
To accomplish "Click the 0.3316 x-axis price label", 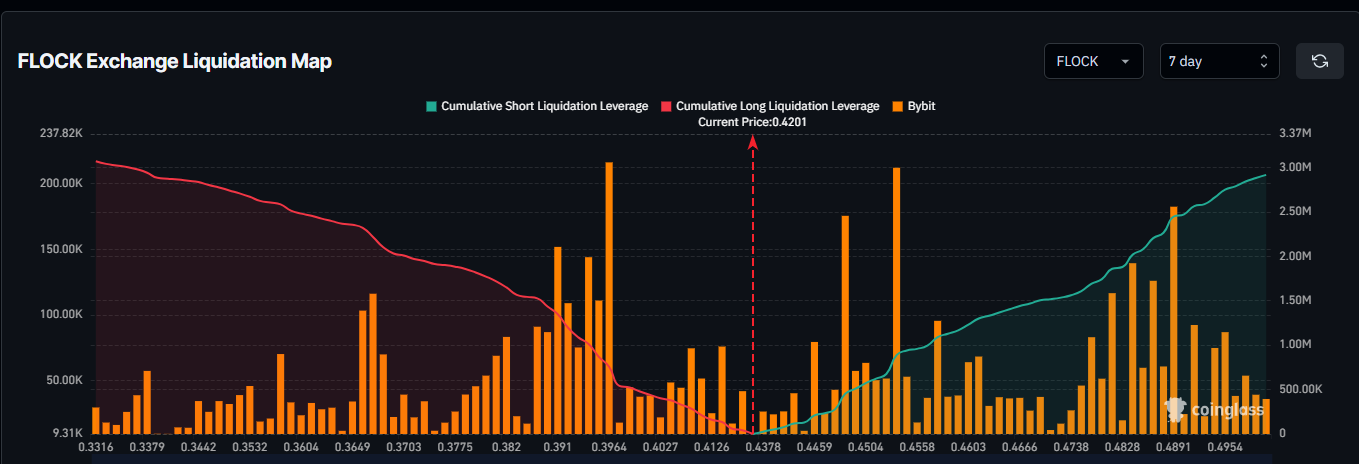I will [97, 446].
